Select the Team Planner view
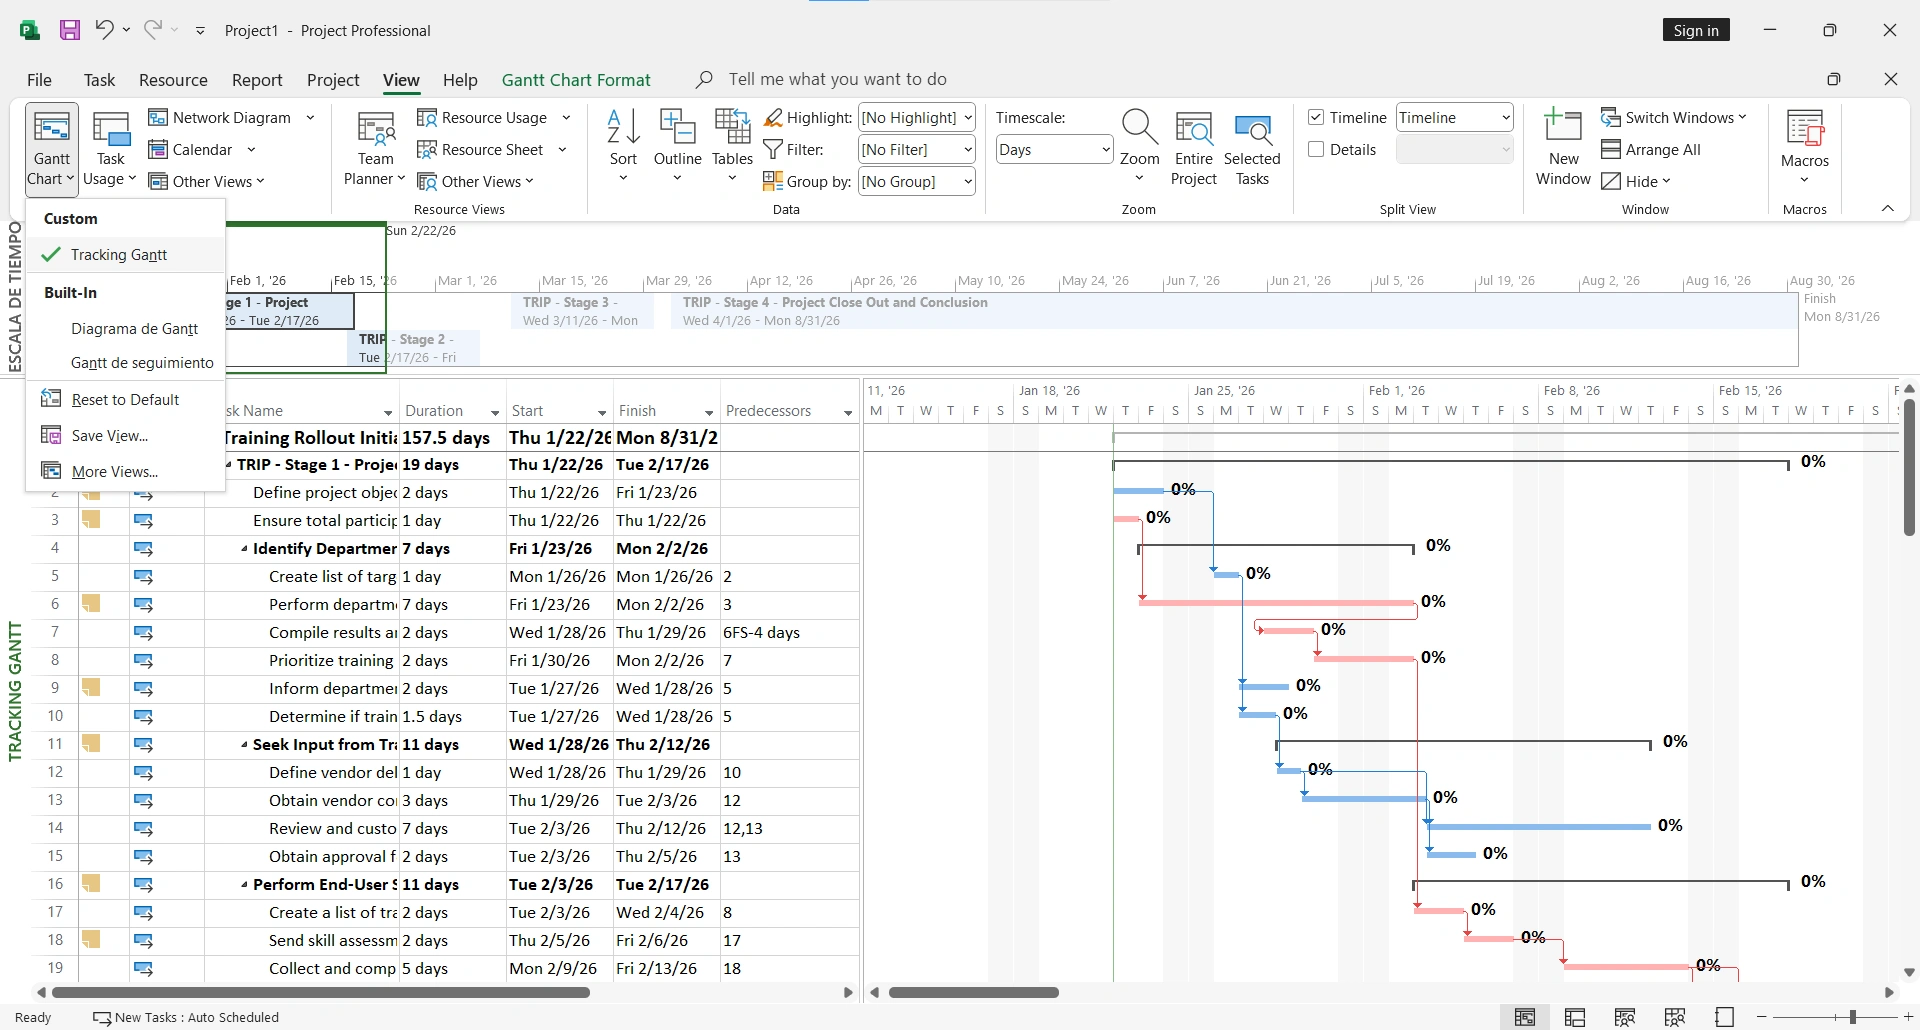Screen dimensions: 1920x1030 [x=373, y=145]
